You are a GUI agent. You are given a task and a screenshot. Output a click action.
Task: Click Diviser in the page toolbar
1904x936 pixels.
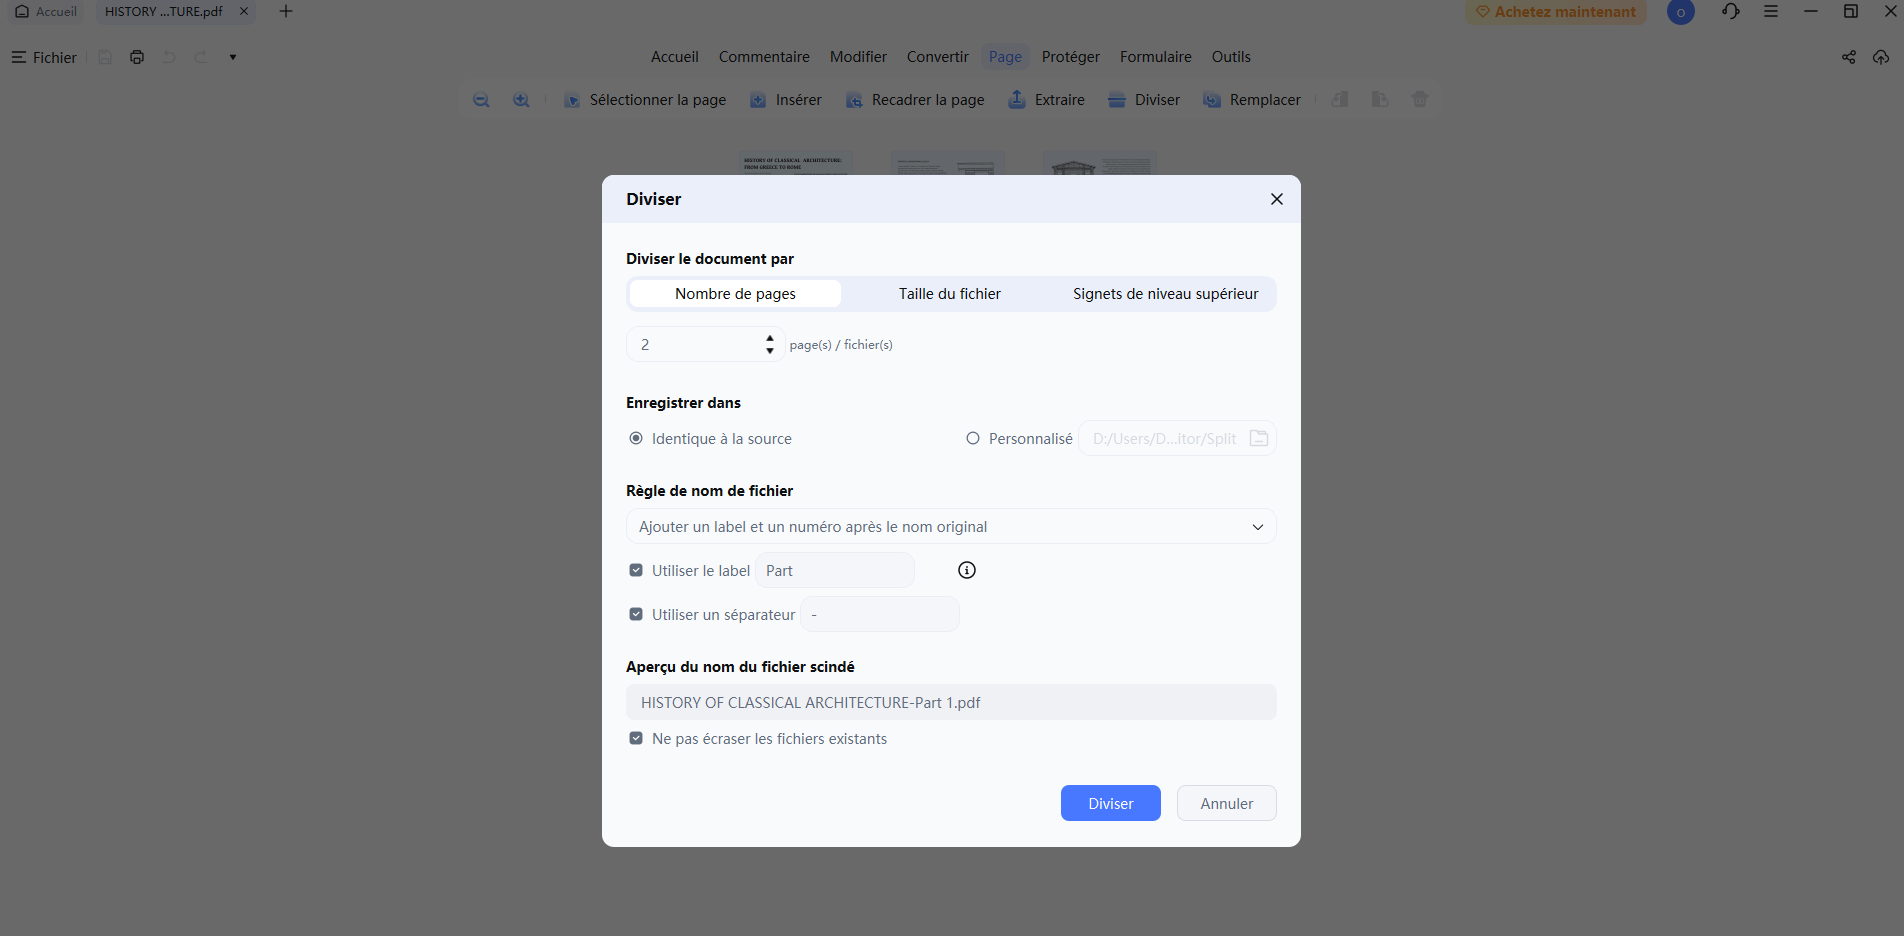coord(1144,100)
